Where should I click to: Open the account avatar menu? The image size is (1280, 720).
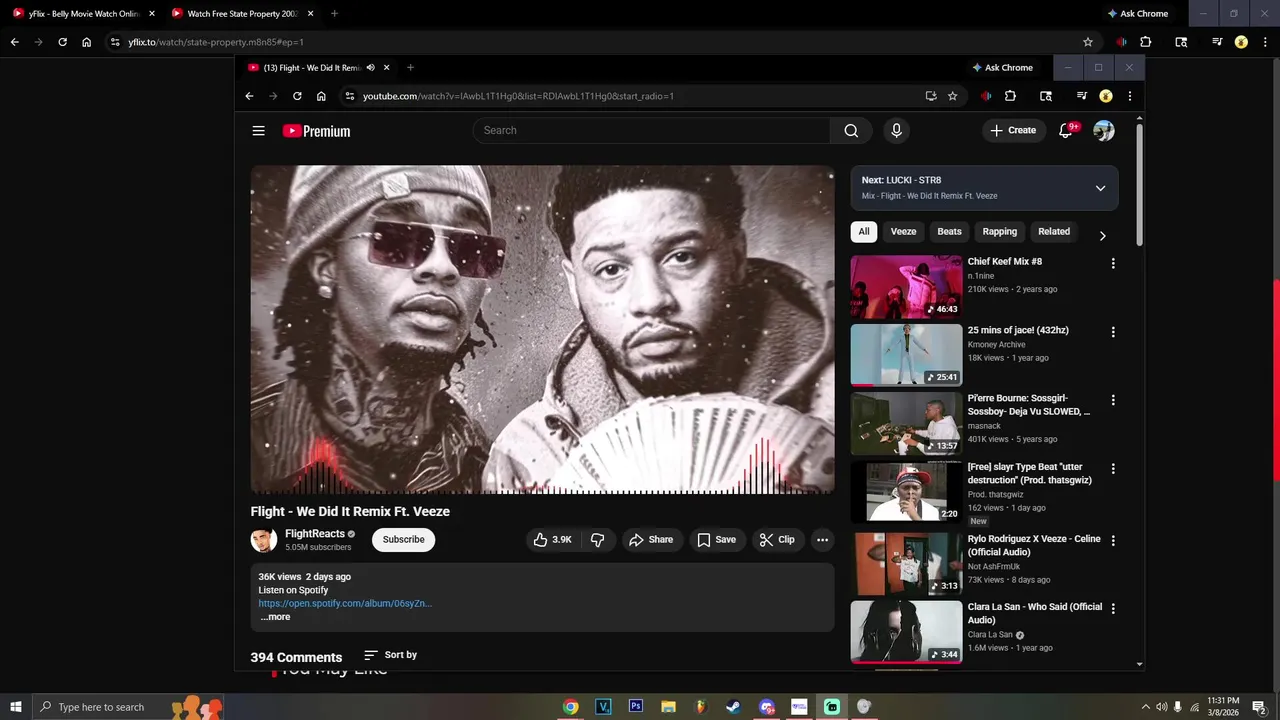[1104, 131]
